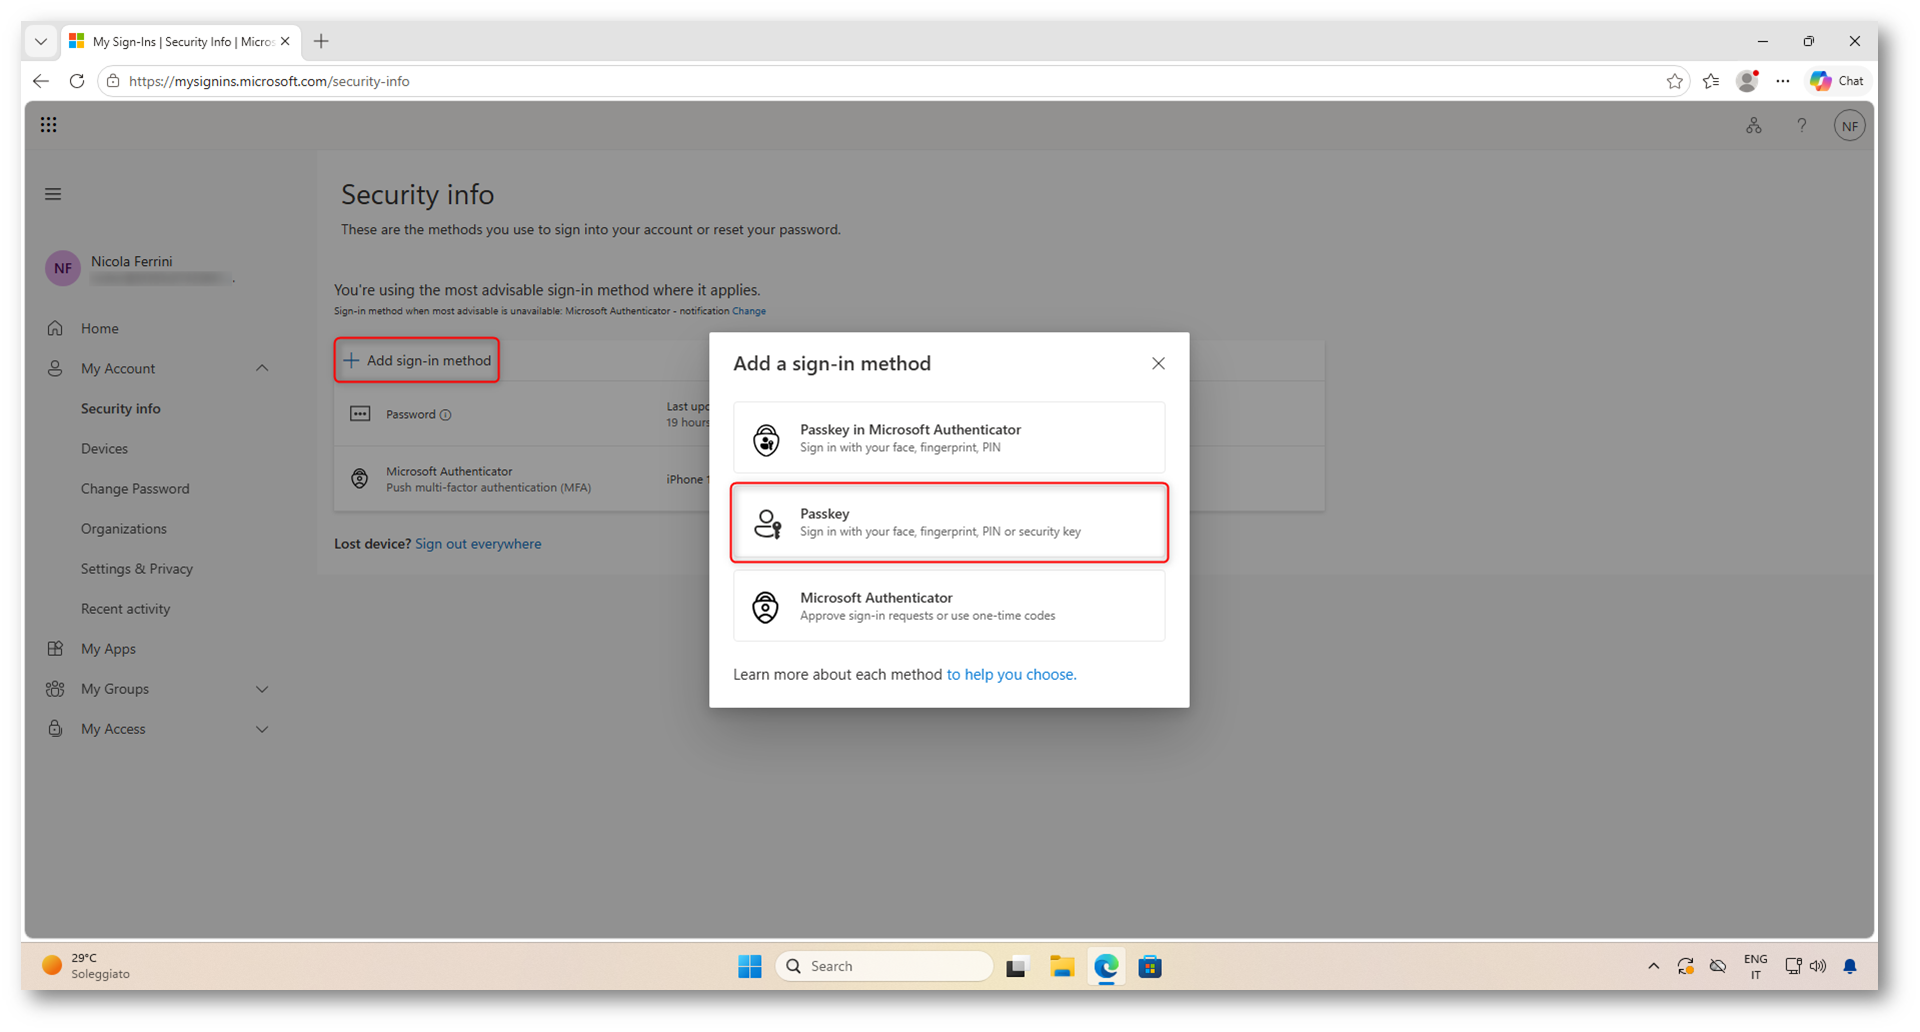Open the browser tab list dropdown
1920x1032 pixels.
click(41, 42)
